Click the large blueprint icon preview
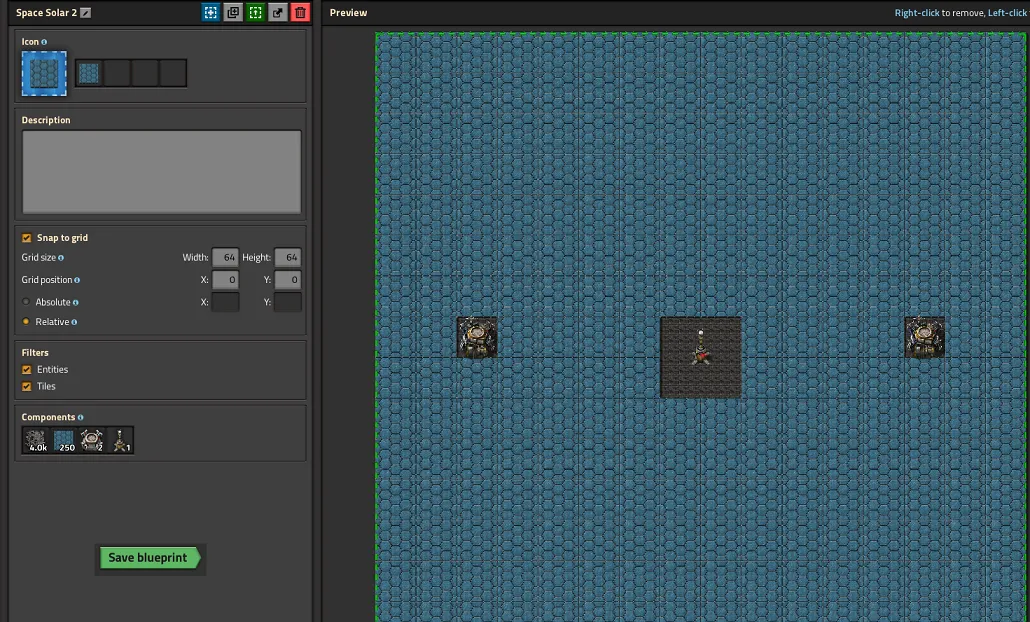1030x622 pixels. click(x=44, y=74)
